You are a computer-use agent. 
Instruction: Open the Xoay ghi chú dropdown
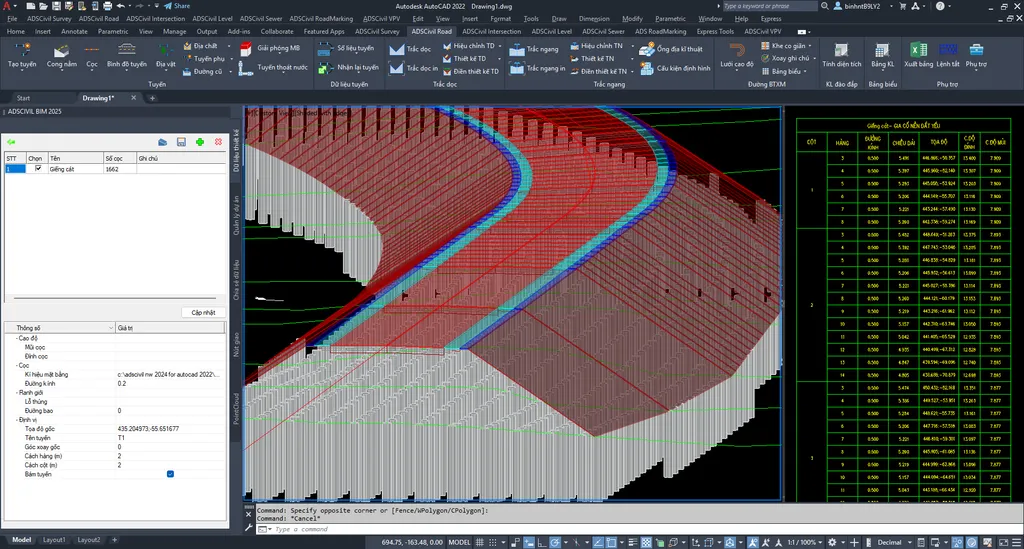coord(814,59)
